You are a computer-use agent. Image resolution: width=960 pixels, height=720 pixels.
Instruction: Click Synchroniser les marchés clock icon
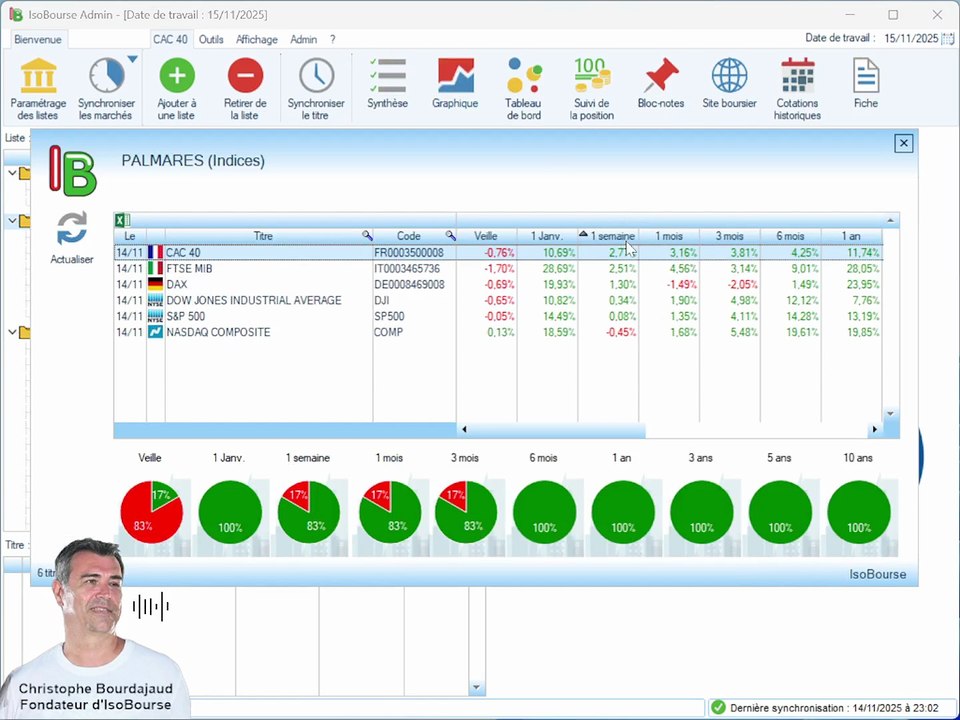[106, 75]
